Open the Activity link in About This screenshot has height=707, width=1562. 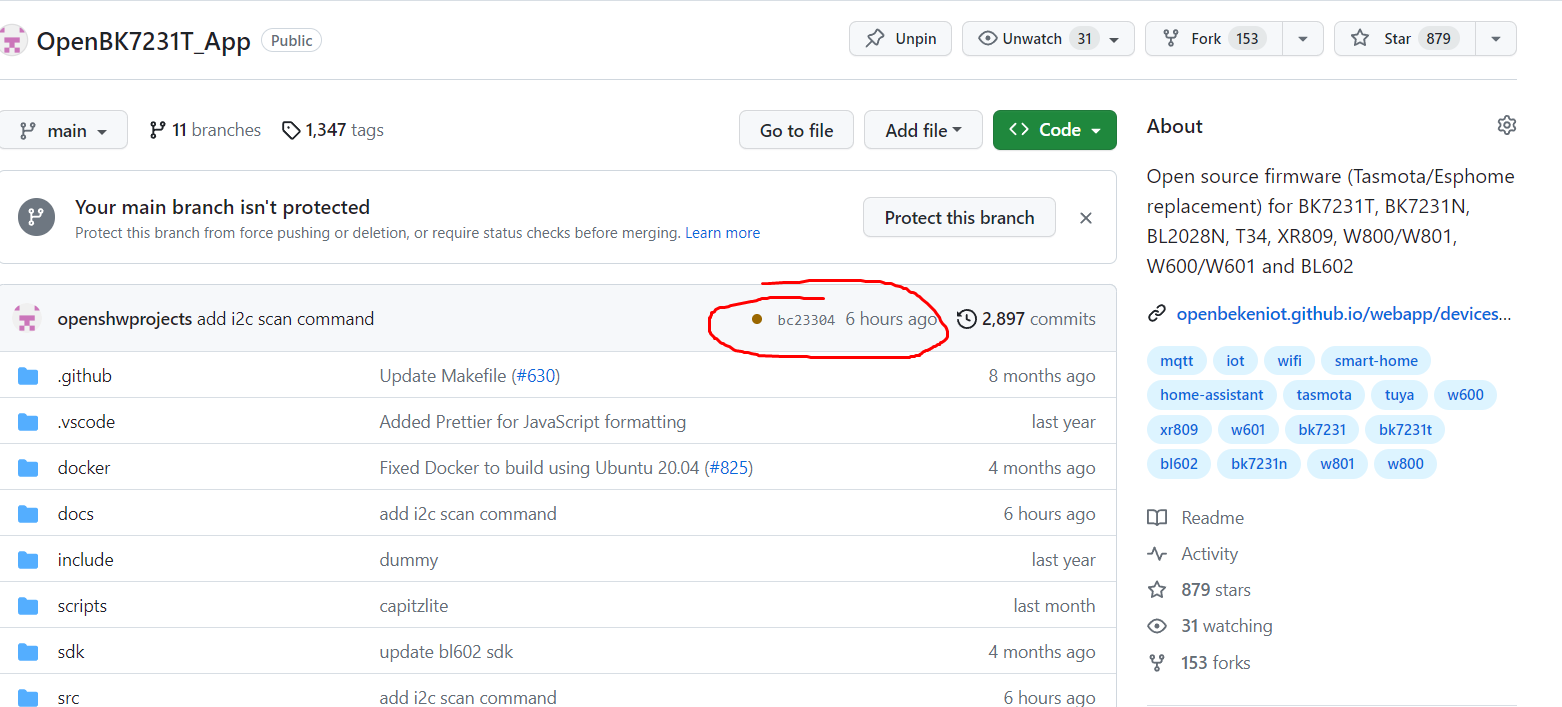(x=1210, y=554)
